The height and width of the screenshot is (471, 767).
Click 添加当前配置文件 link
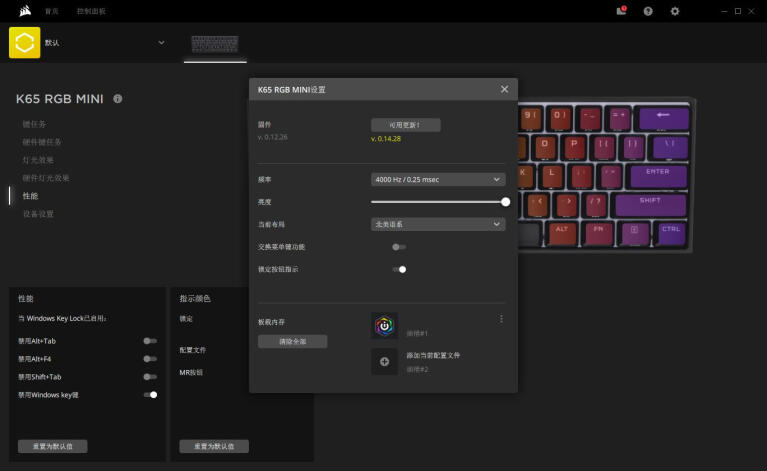433,356
